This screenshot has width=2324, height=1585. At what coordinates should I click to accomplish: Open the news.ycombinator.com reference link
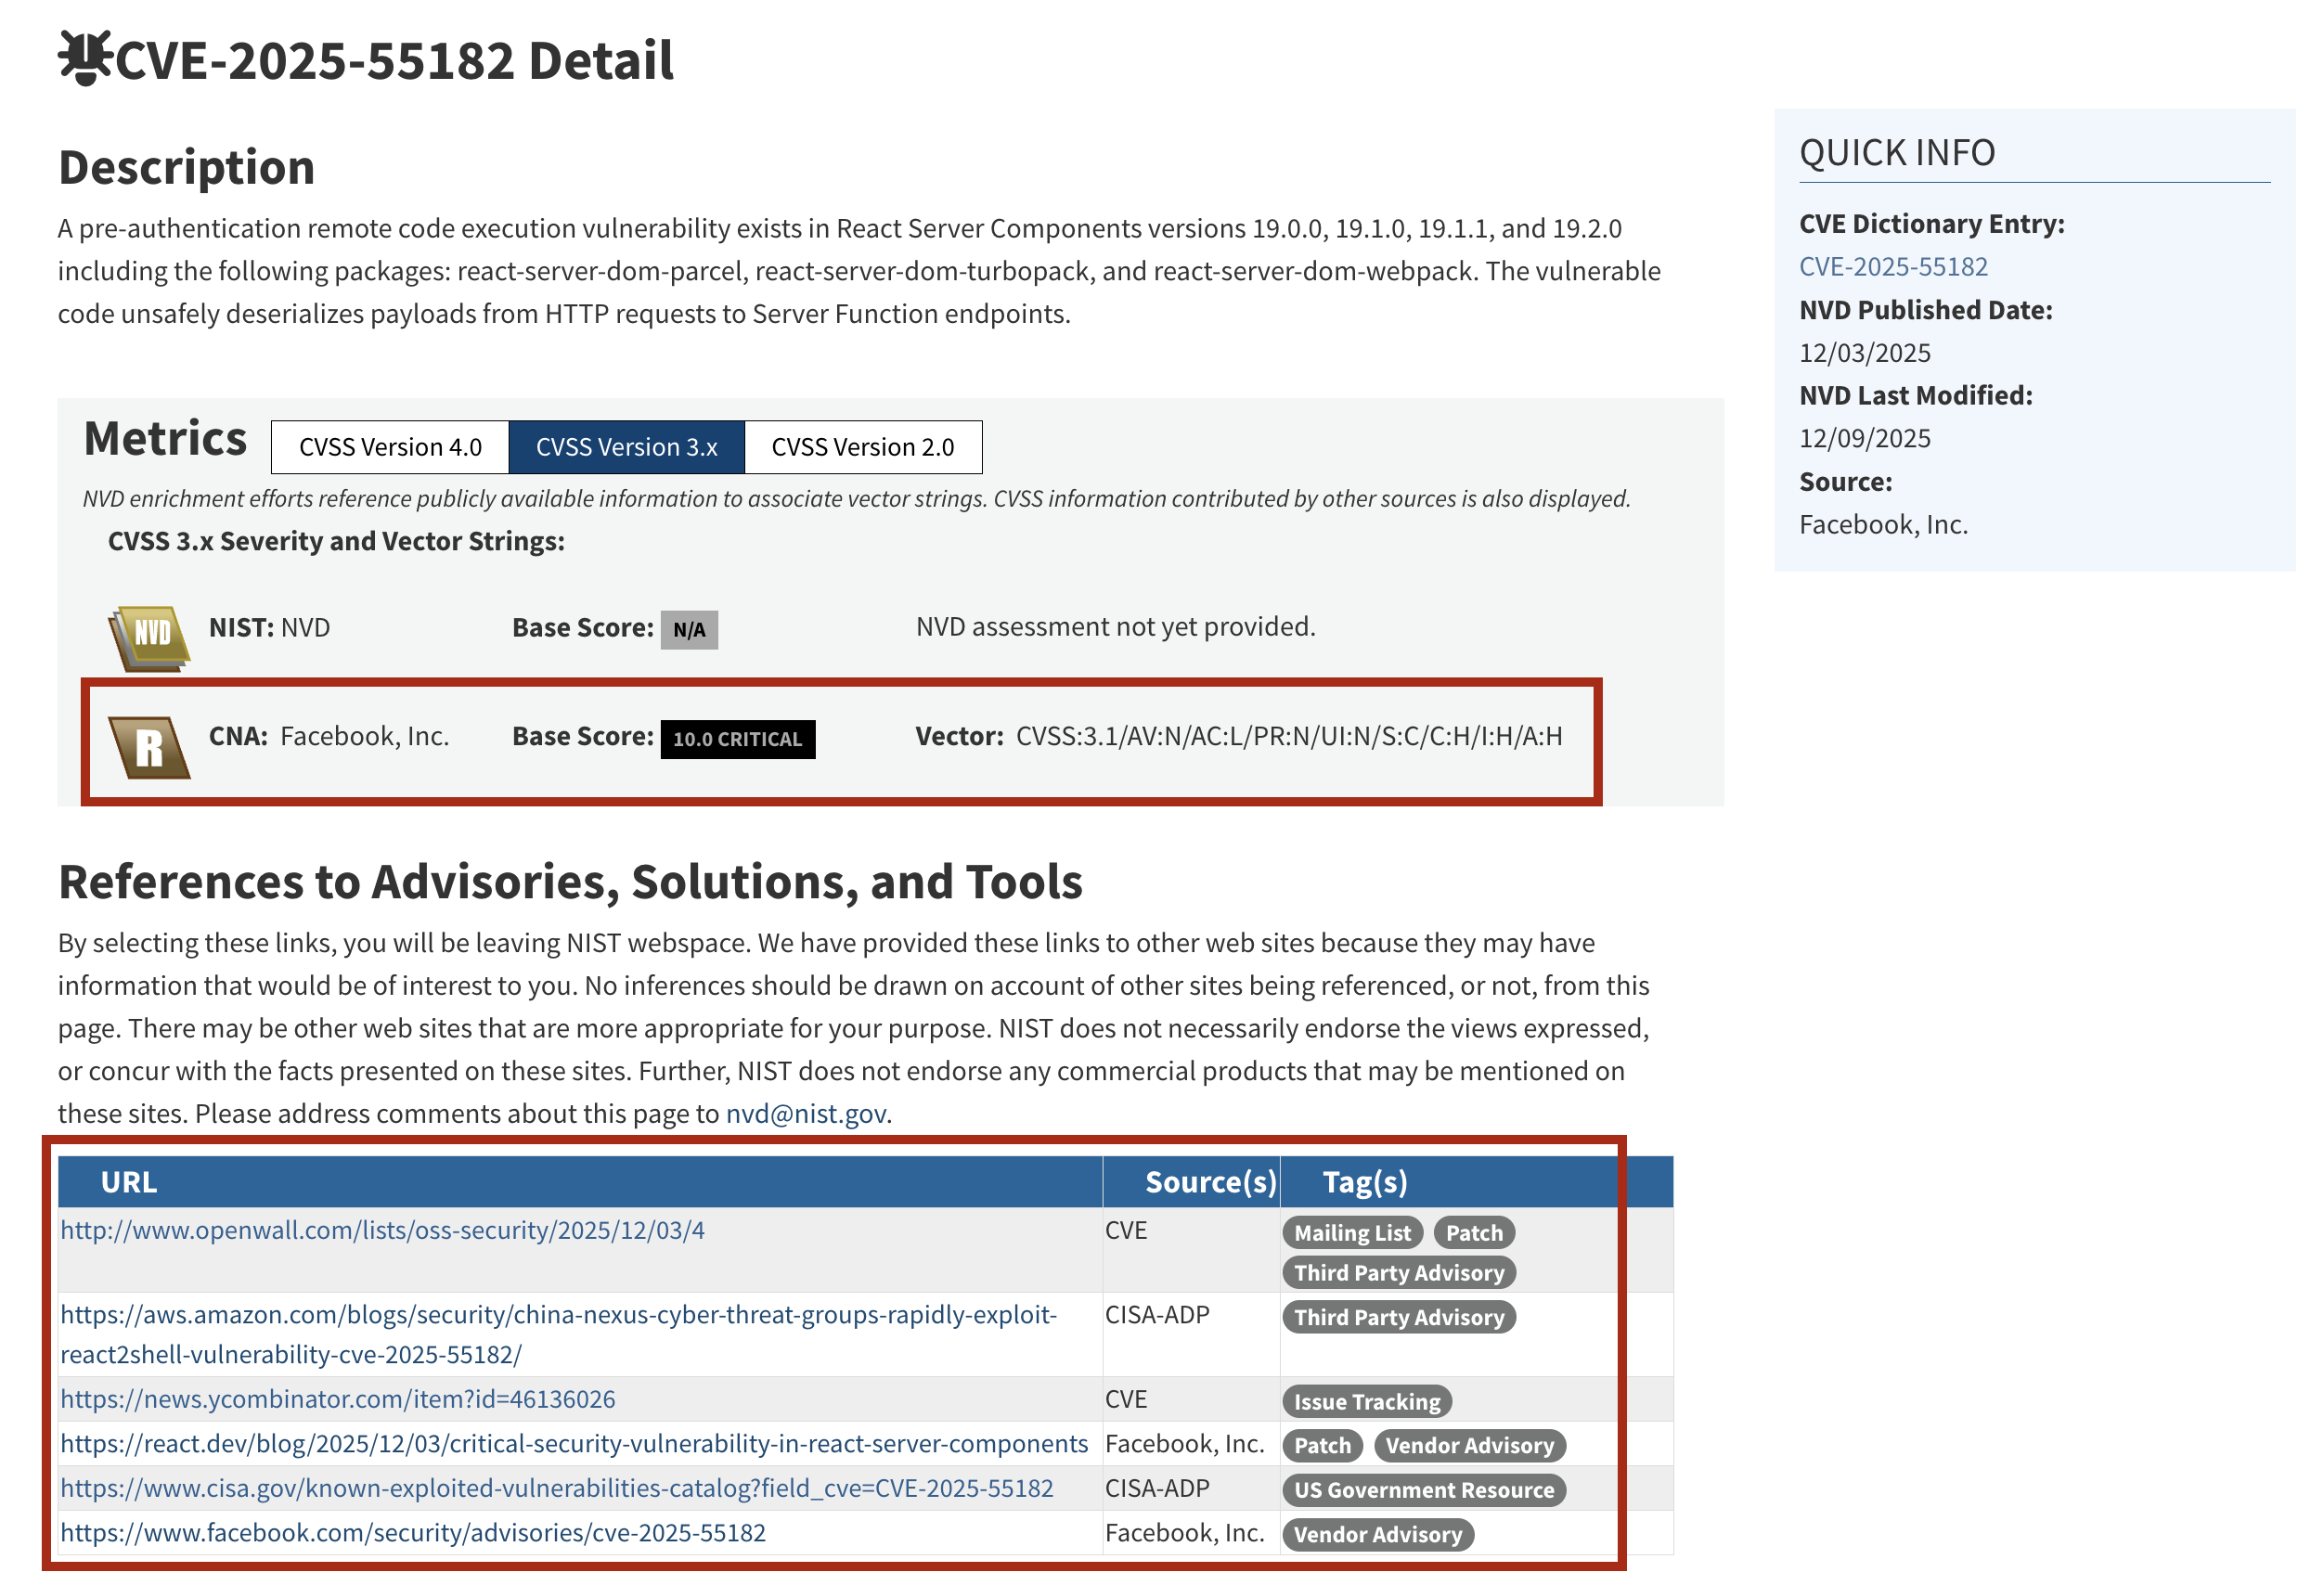(x=338, y=1398)
